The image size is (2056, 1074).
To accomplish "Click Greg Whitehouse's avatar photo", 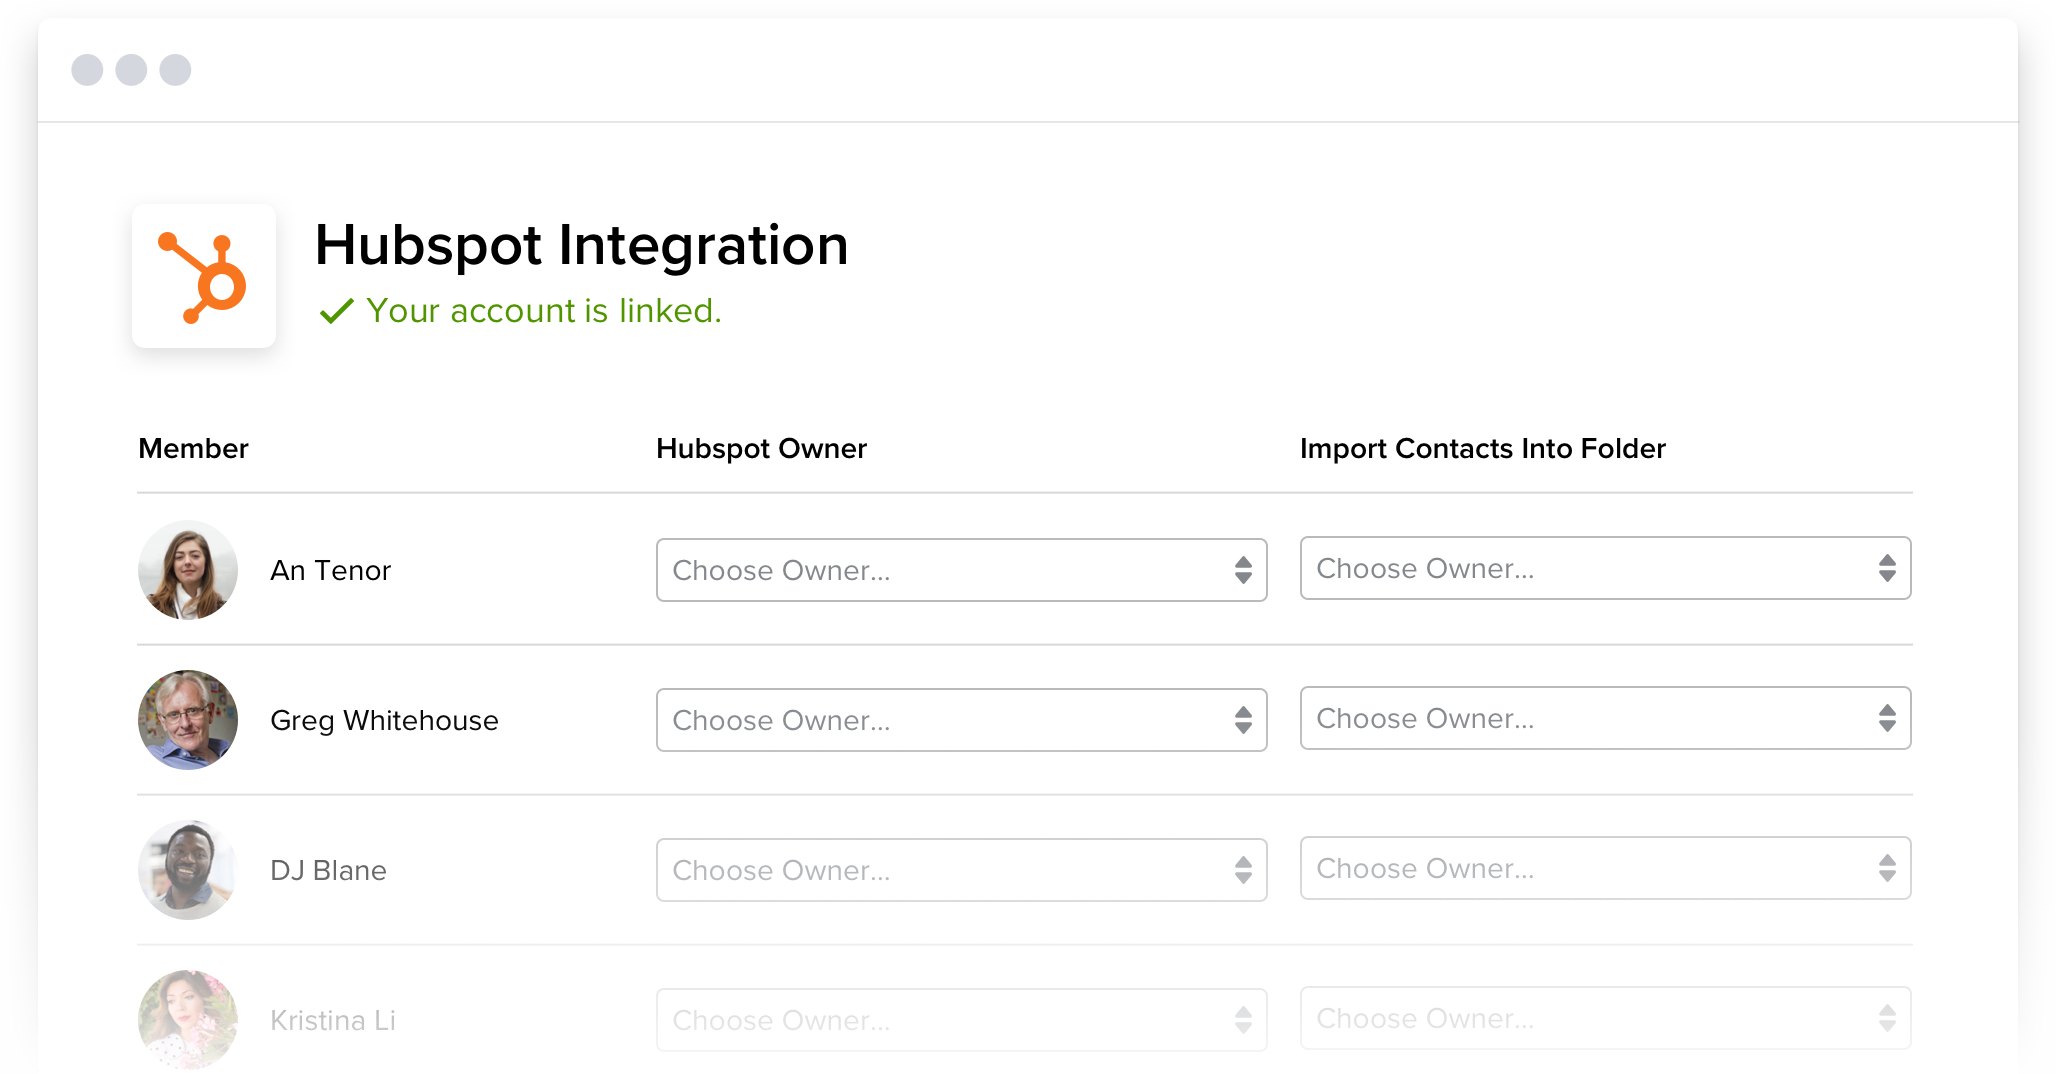I will tap(188, 720).
